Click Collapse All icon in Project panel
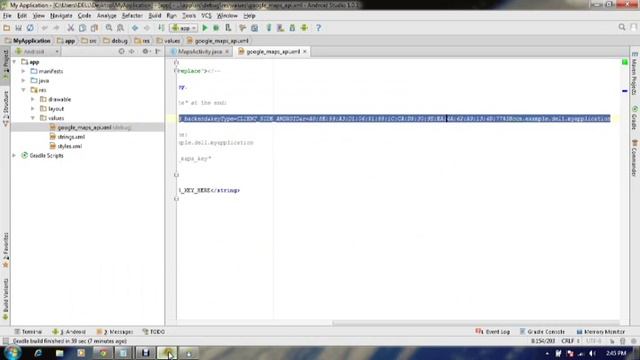 [x=132, y=51]
